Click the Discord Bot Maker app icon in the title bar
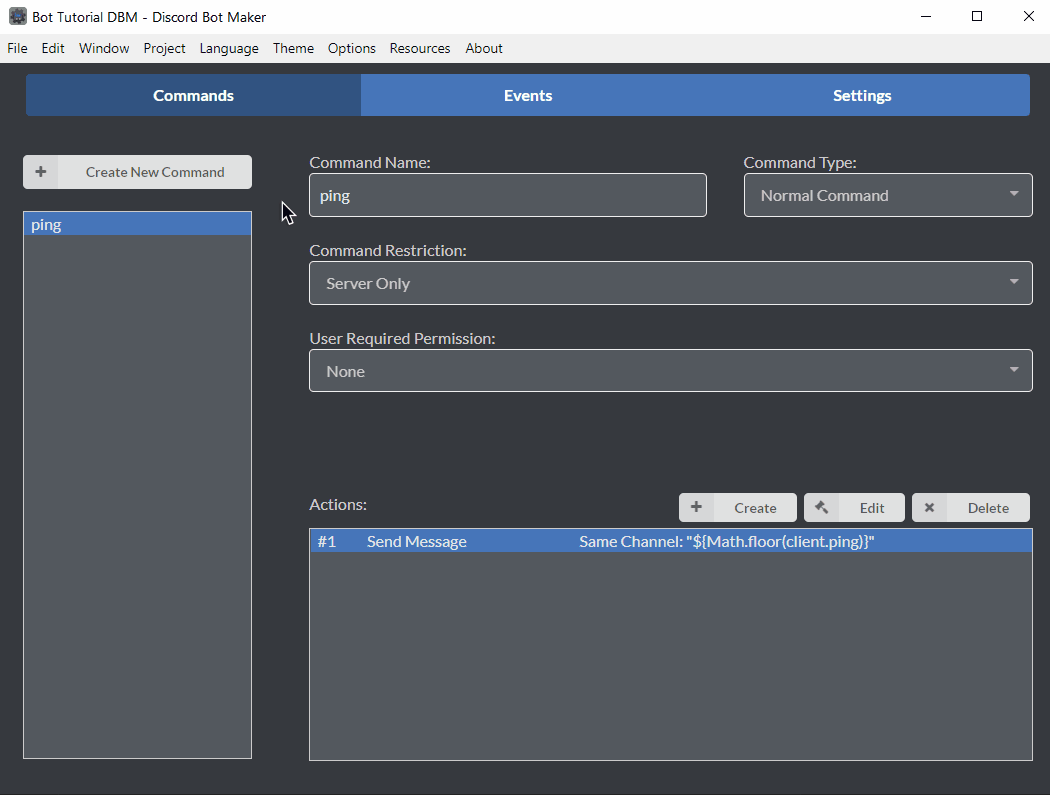This screenshot has width=1050, height=795. (17, 17)
